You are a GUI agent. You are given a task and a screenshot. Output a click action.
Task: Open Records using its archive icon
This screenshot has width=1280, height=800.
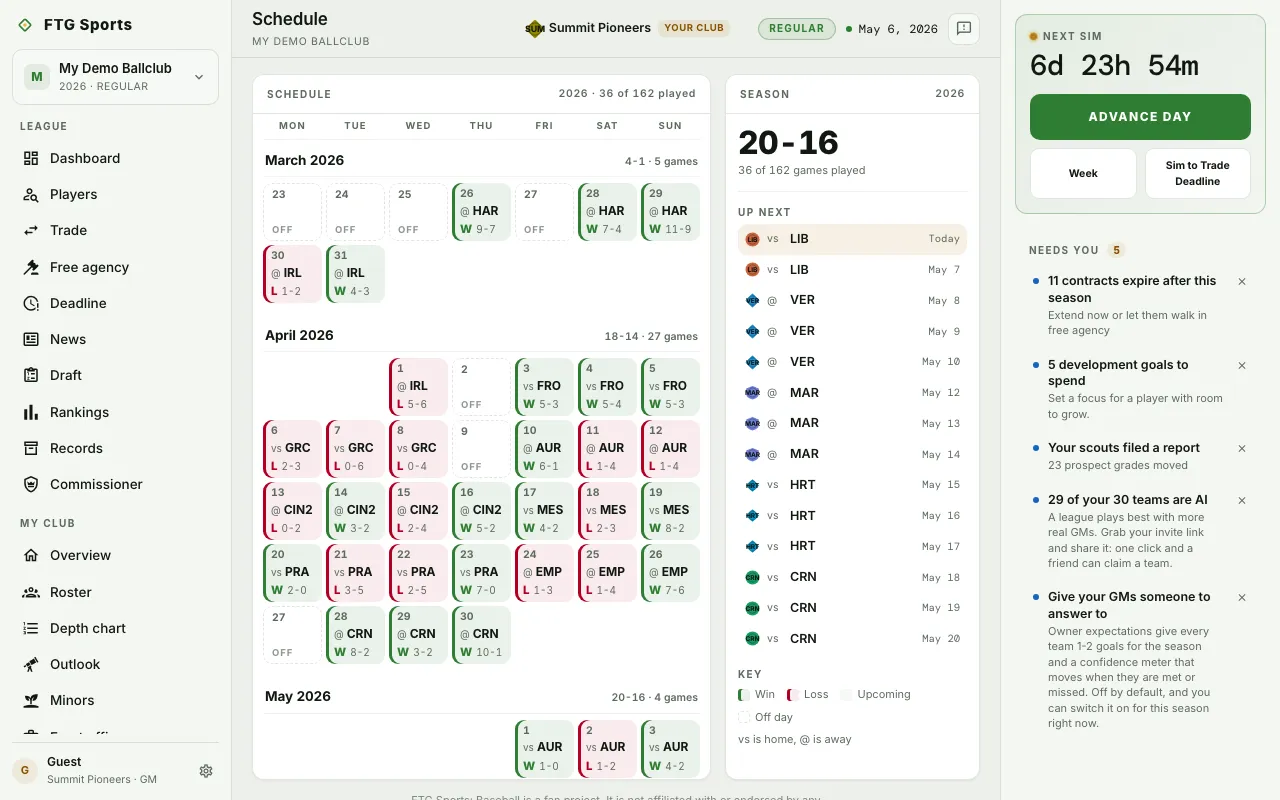click(x=31, y=448)
